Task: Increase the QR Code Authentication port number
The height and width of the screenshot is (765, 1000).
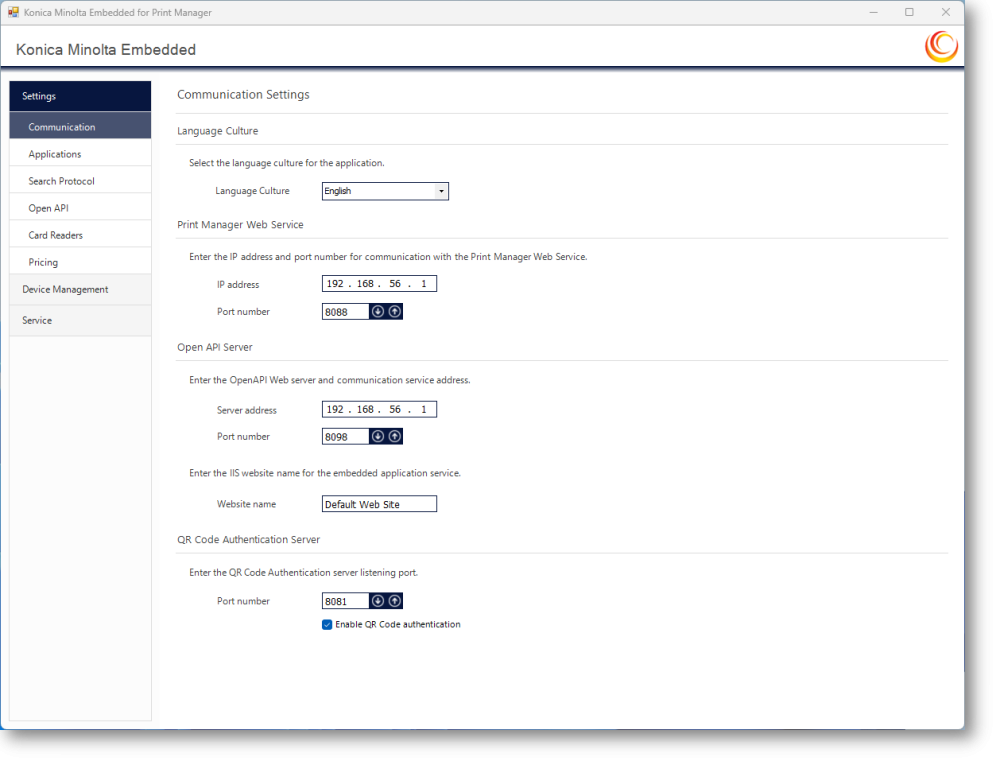Action: point(395,601)
